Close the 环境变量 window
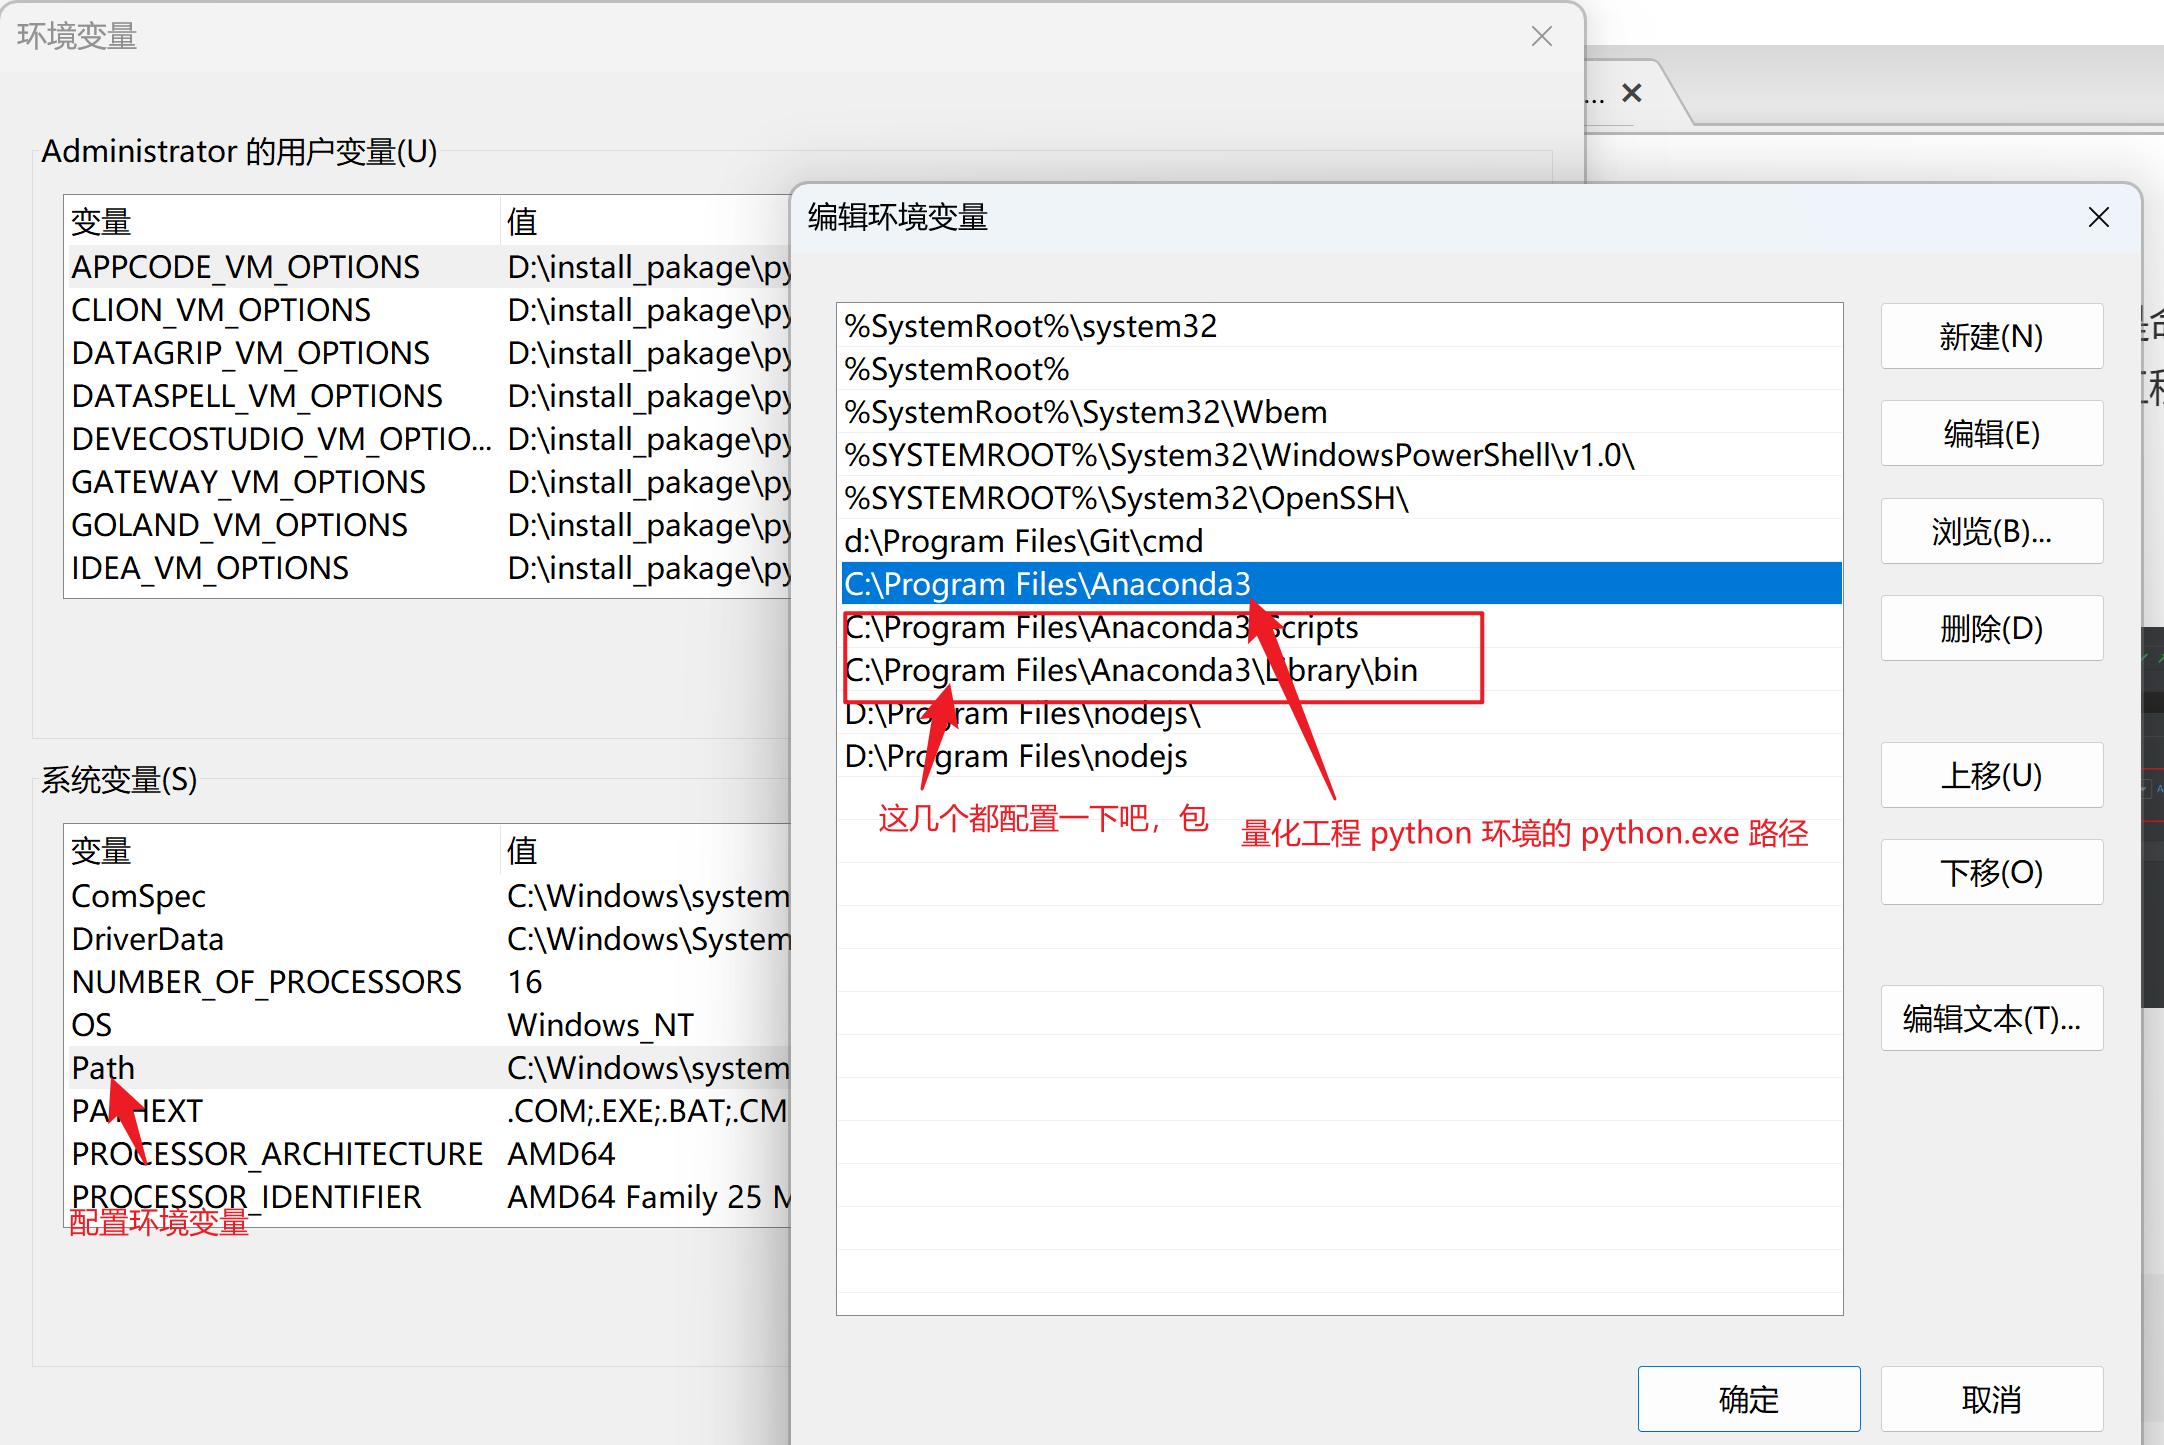The height and width of the screenshot is (1445, 2164). [1541, 37]
